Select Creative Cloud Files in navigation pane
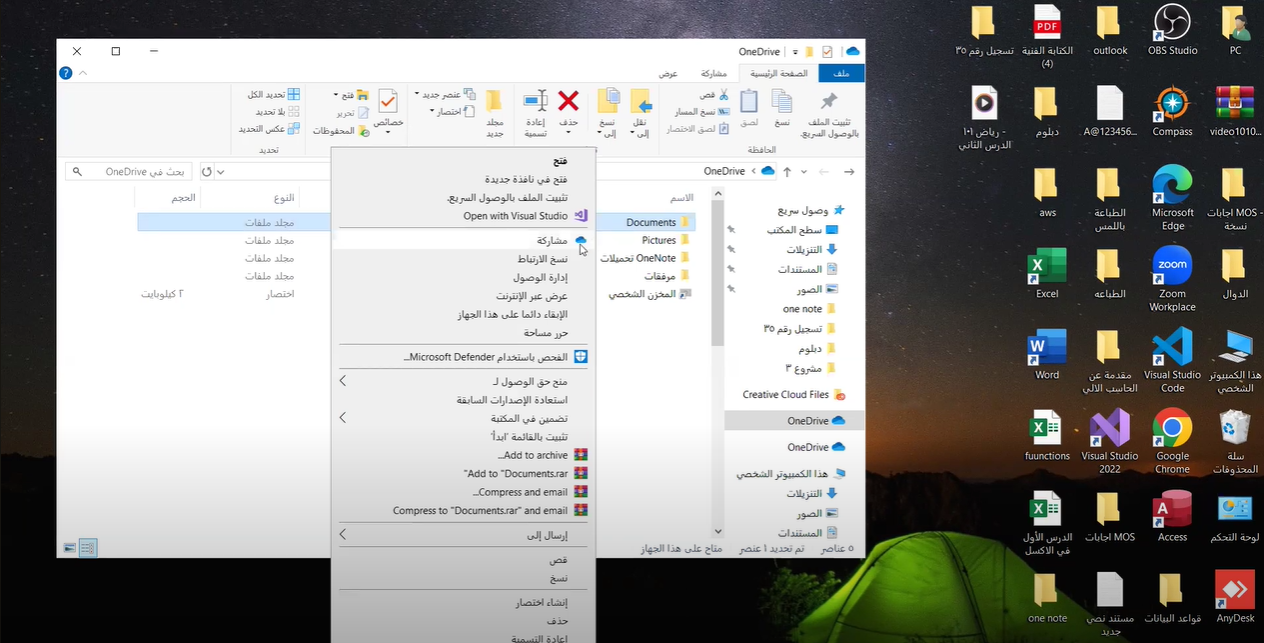The height and width of the screenshot is (643, 1264). tap(785, 395)
